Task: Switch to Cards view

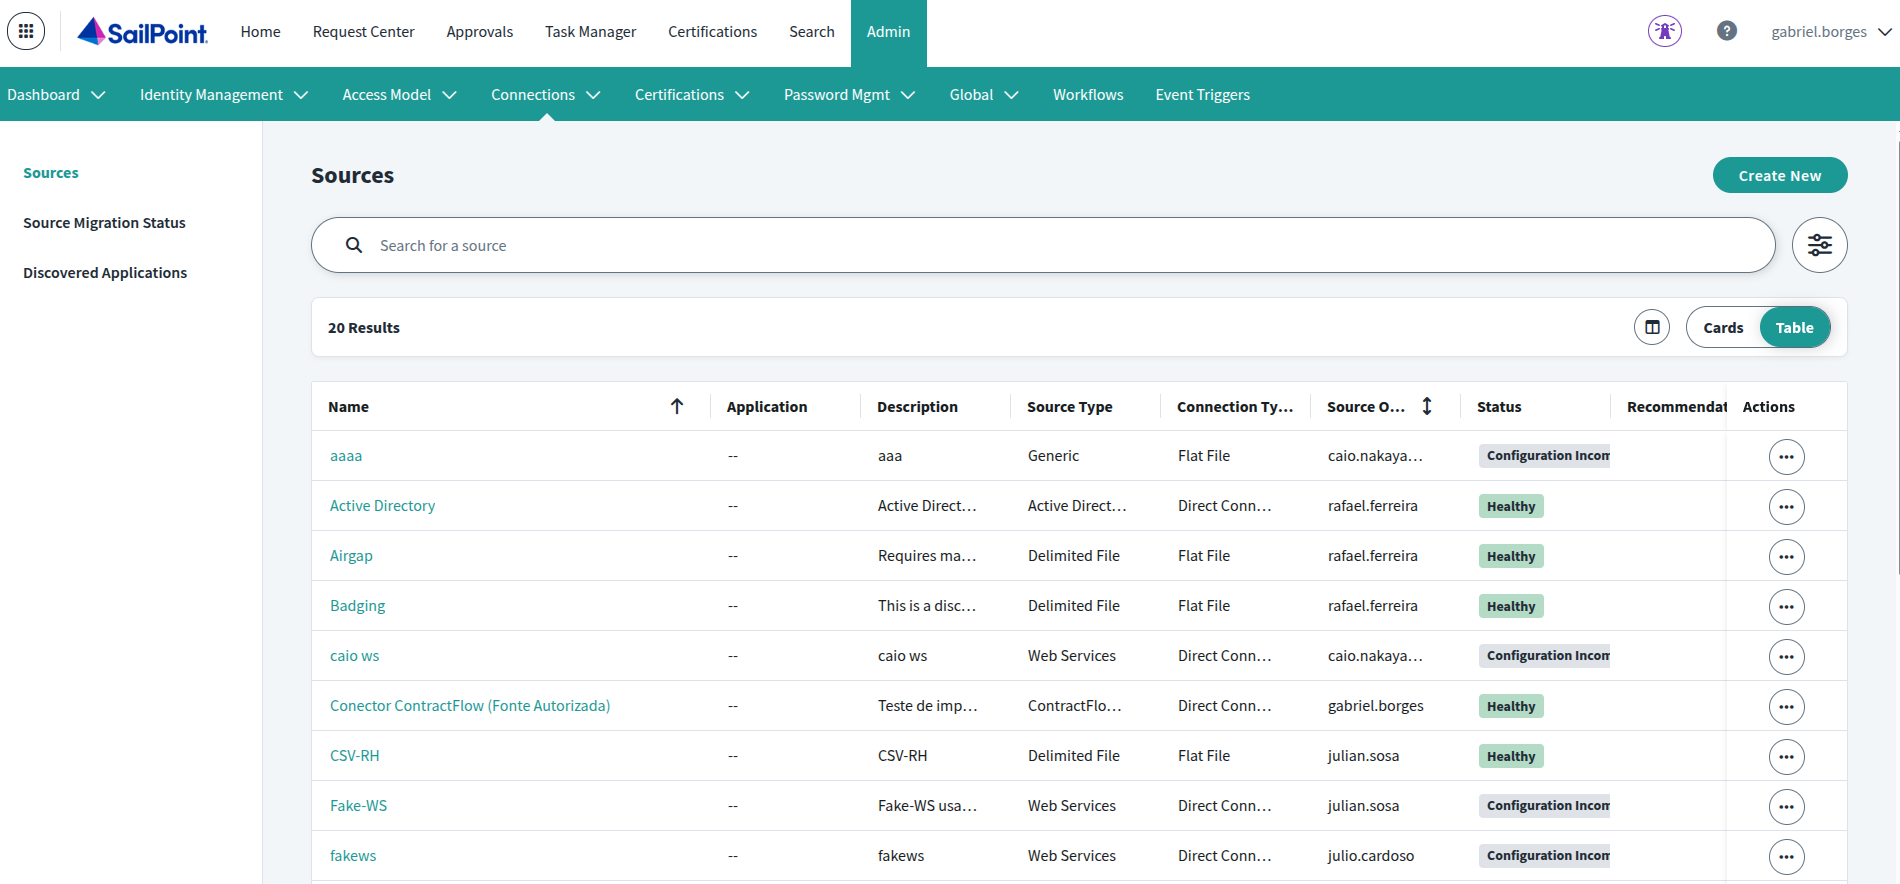Action: tap(1722, 328)
